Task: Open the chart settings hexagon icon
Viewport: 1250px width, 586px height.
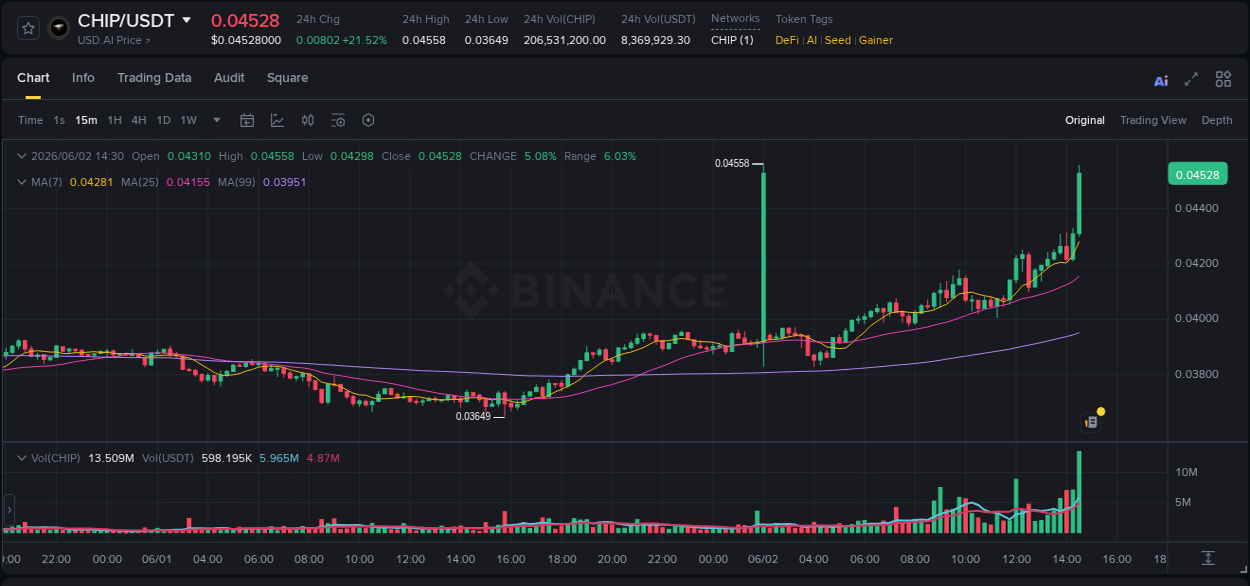Action: (368, 120)
